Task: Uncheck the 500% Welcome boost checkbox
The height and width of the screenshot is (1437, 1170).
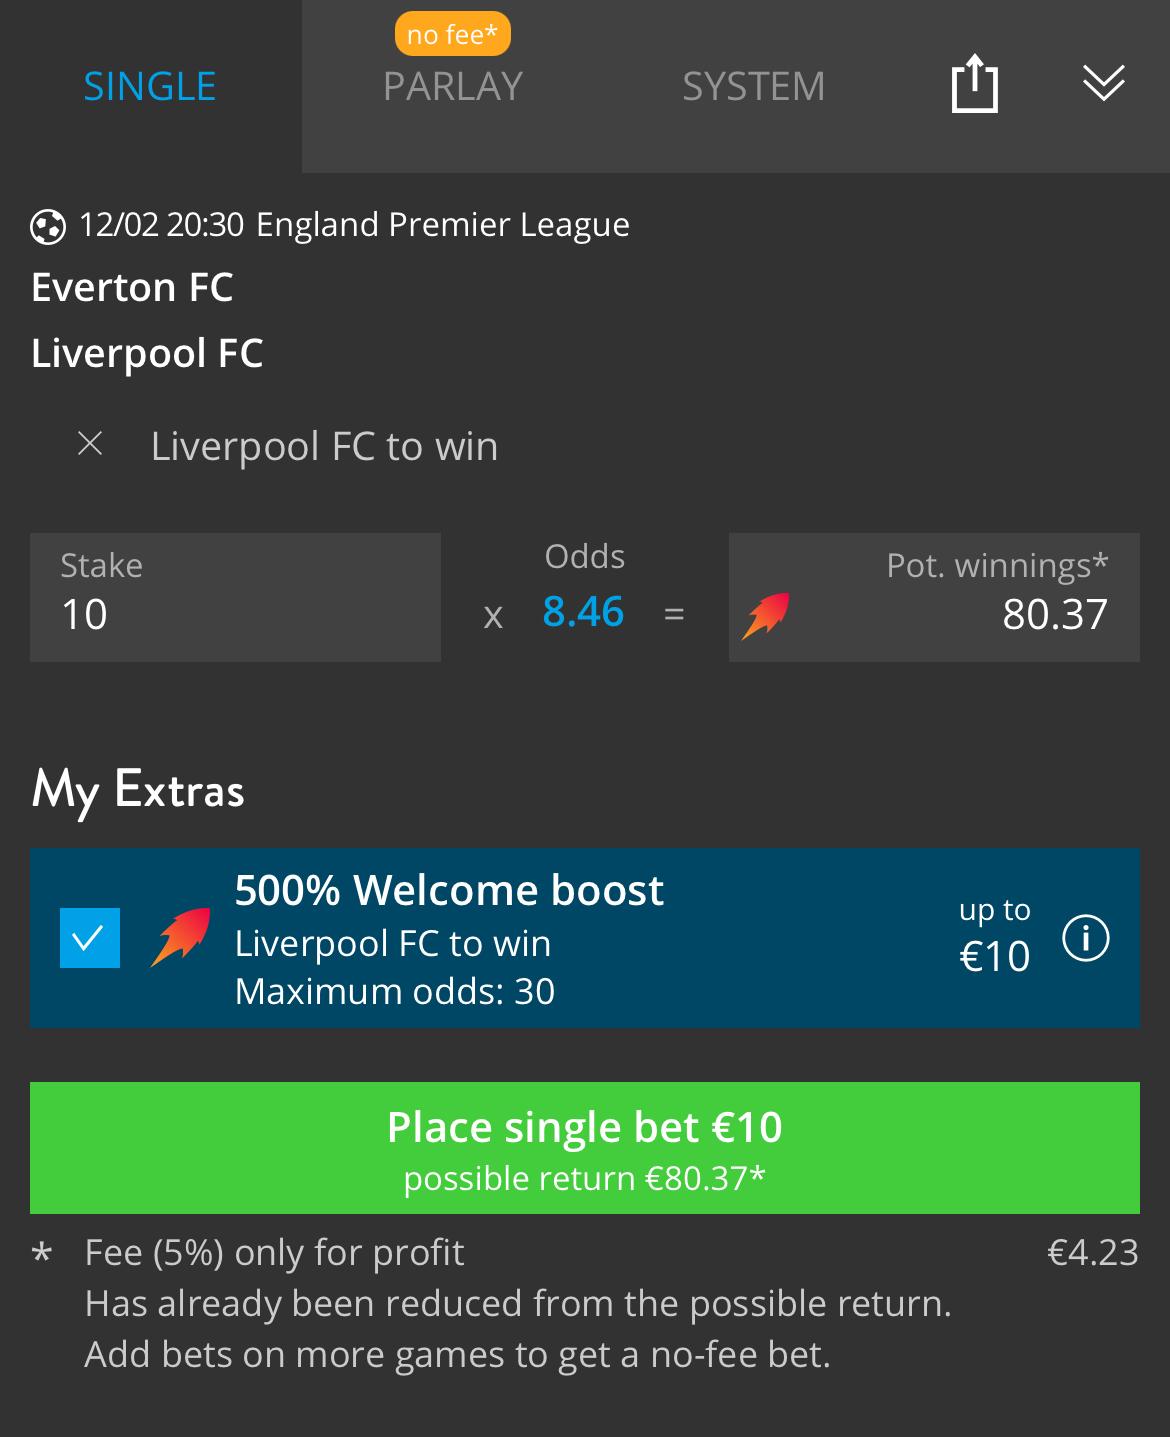Action: (90, 938)
